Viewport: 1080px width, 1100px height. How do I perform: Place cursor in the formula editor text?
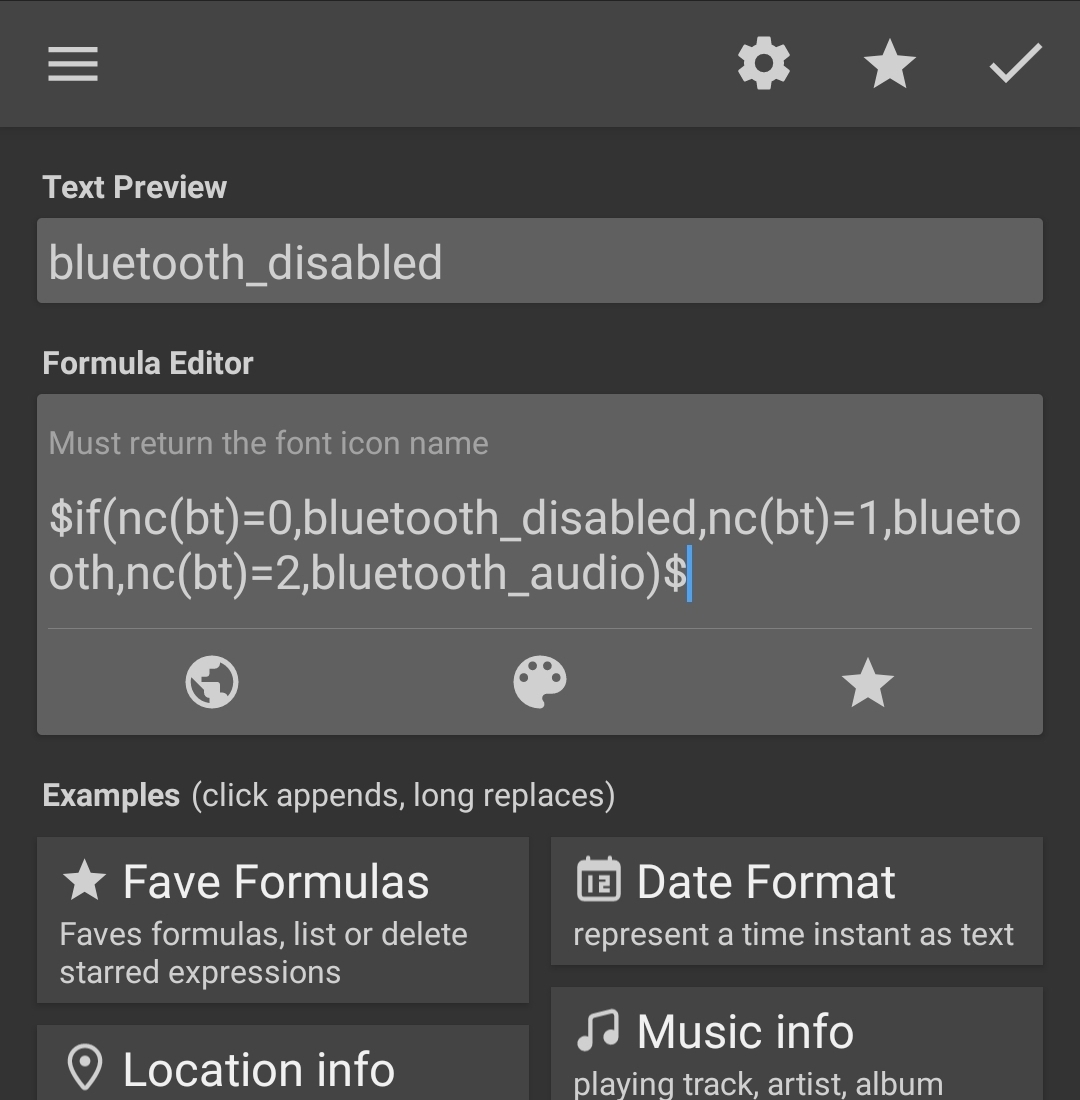(x=534, y=546)
